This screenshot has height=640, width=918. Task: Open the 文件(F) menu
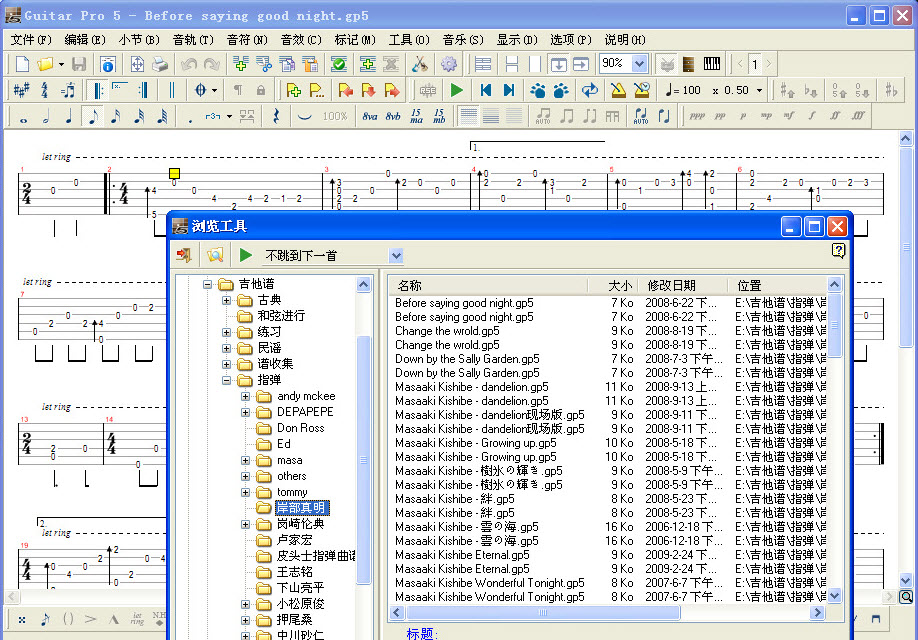click(31, 40)
